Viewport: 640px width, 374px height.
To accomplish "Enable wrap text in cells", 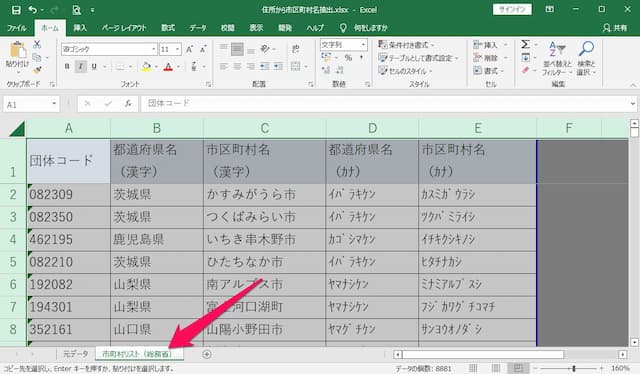I will [296, 49].
